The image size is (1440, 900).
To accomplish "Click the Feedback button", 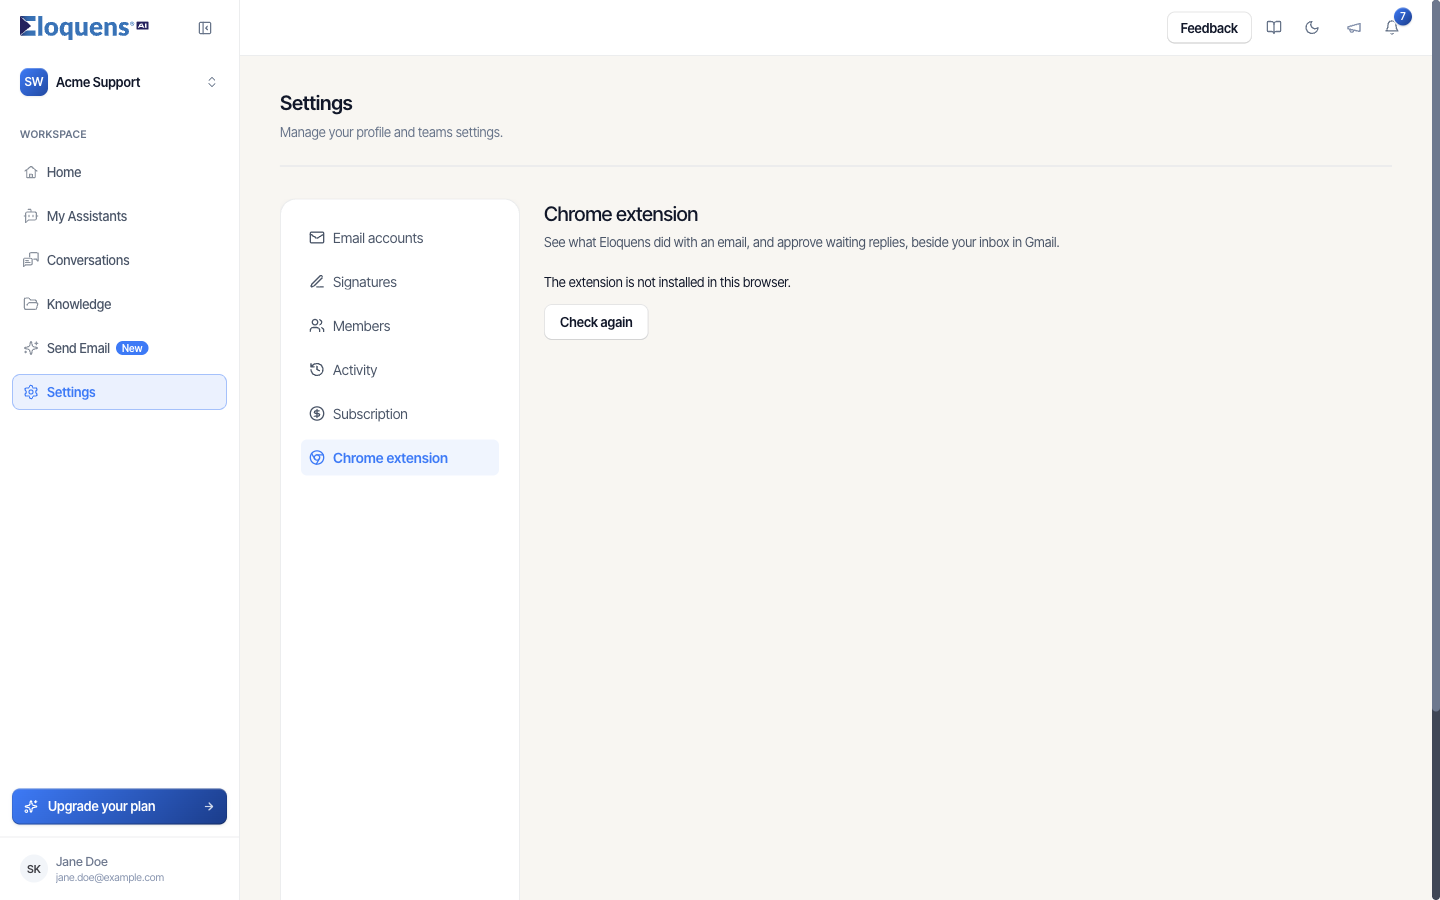I will tap(1209, 28).
